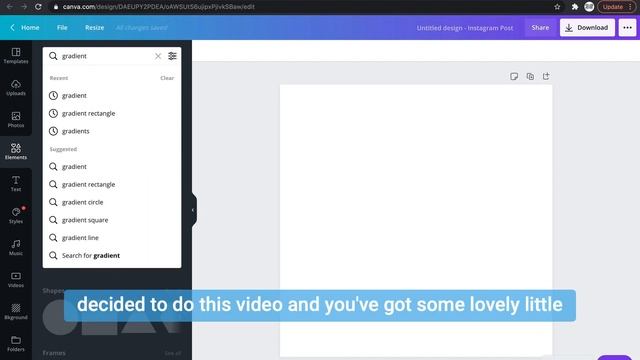Open the more options ellipsis button
640x360 pixels.
click(627, 28)
